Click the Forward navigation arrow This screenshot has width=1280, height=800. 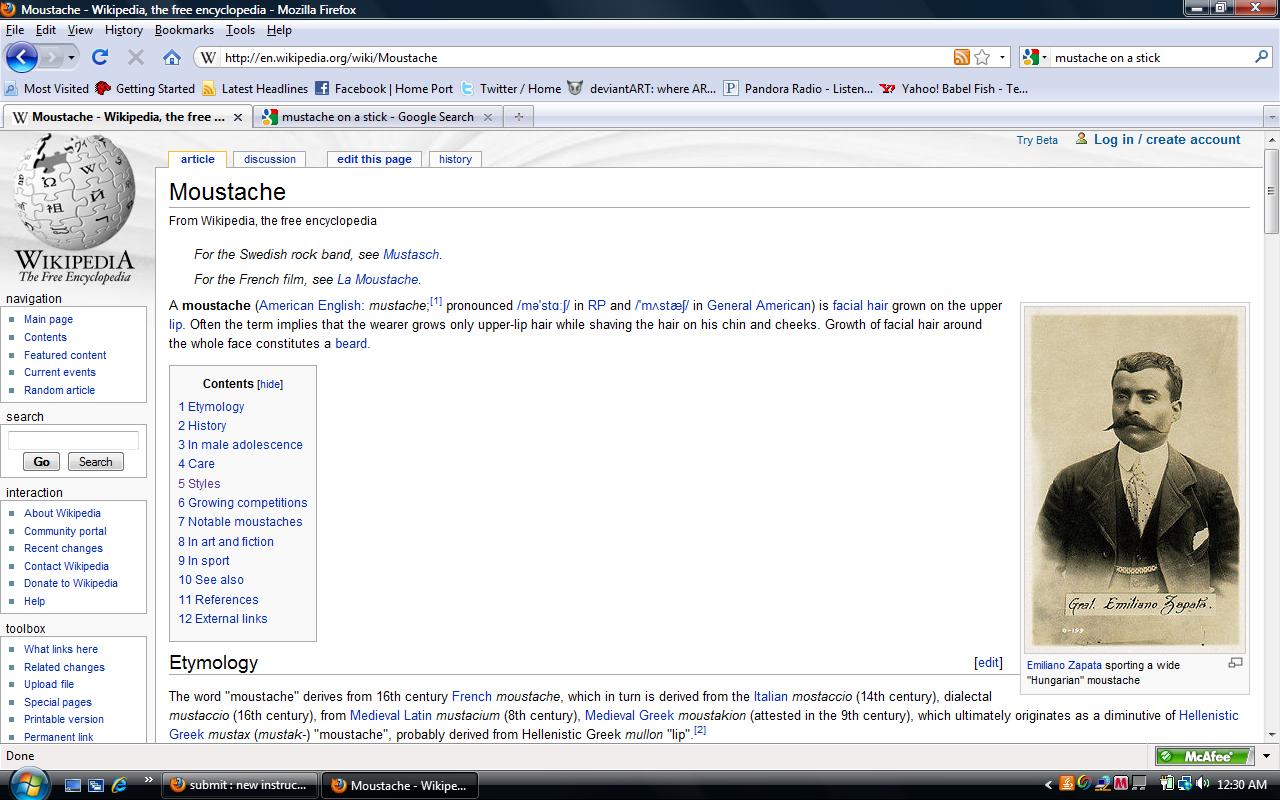pyautogui.click(x=51, y=57)
